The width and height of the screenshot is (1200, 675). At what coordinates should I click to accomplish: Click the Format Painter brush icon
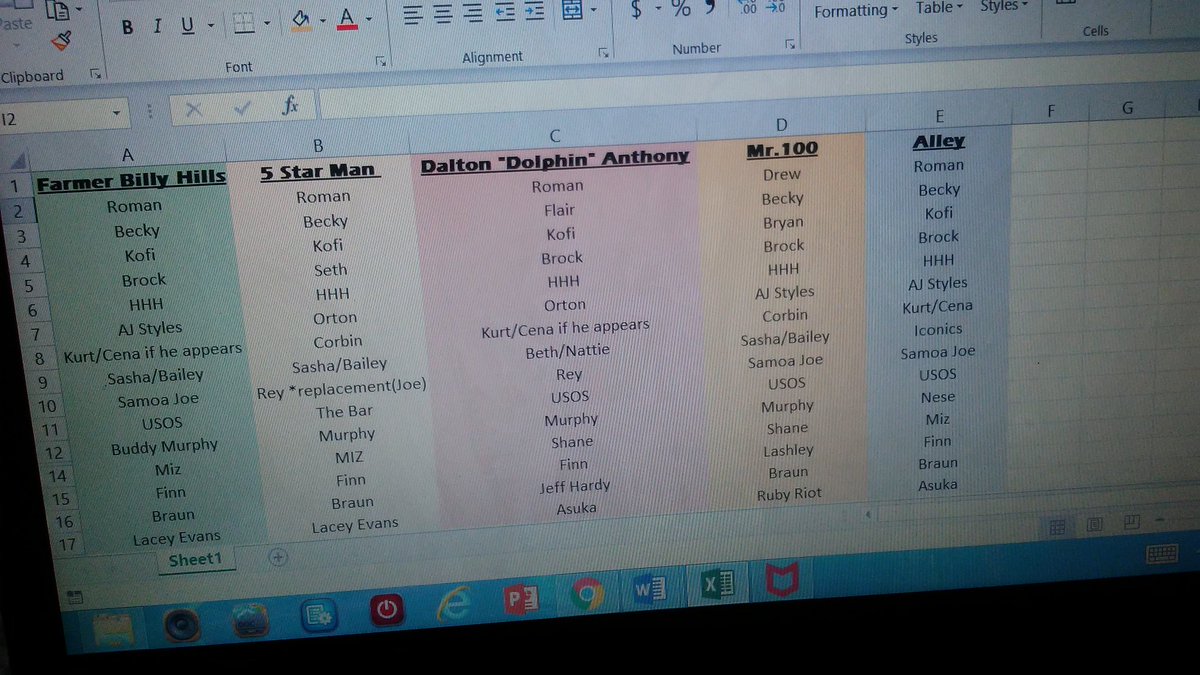tap(60, 39)
